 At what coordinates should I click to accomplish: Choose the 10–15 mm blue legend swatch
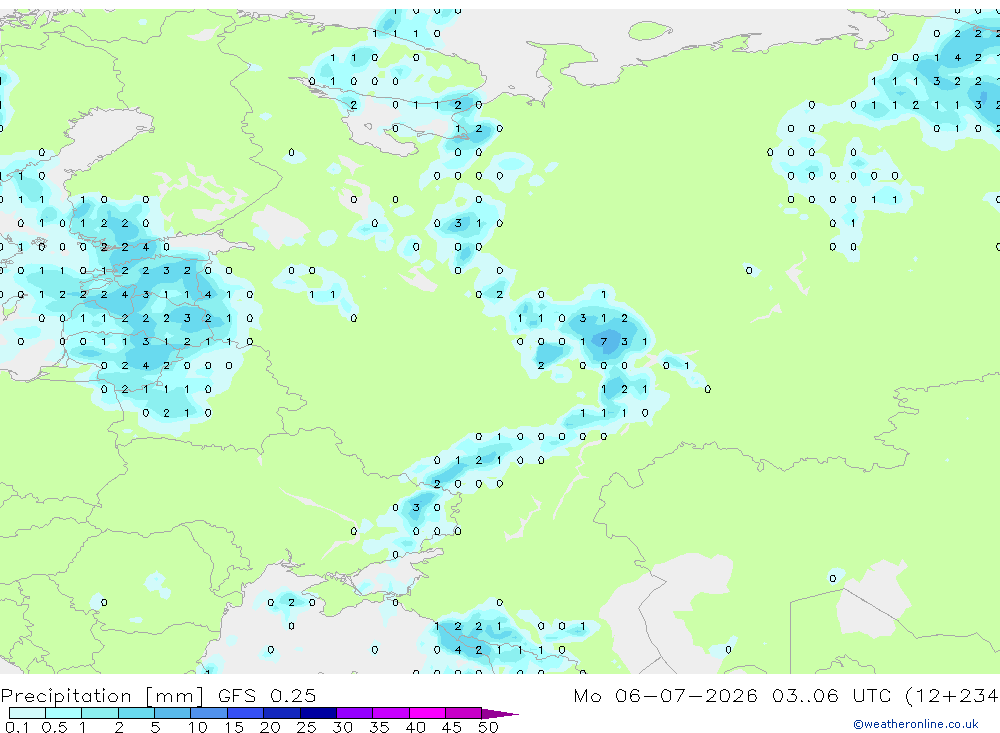point(209,713)
